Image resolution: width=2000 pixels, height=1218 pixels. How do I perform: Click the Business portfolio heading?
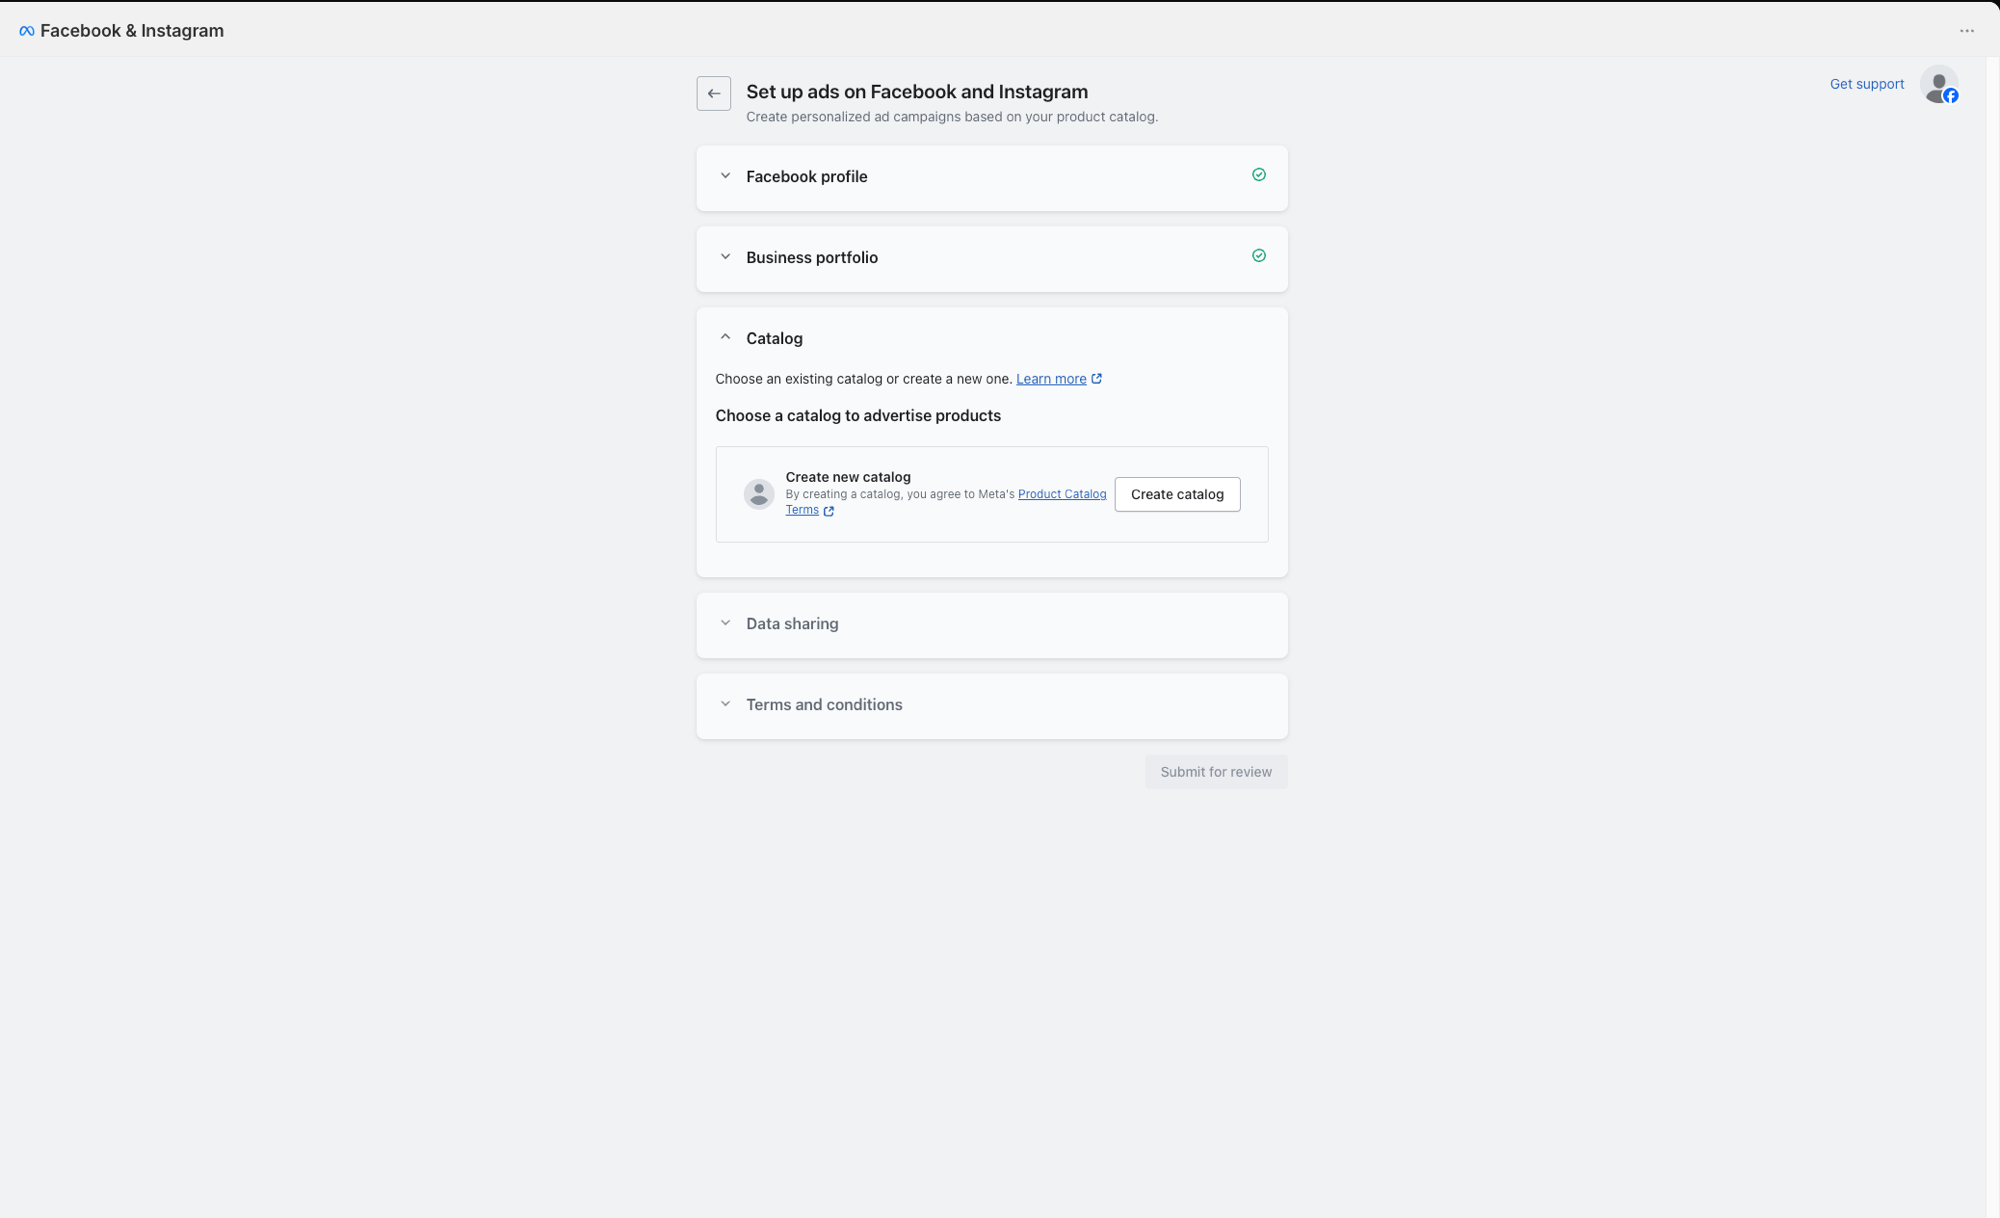(x=811, y=258)
